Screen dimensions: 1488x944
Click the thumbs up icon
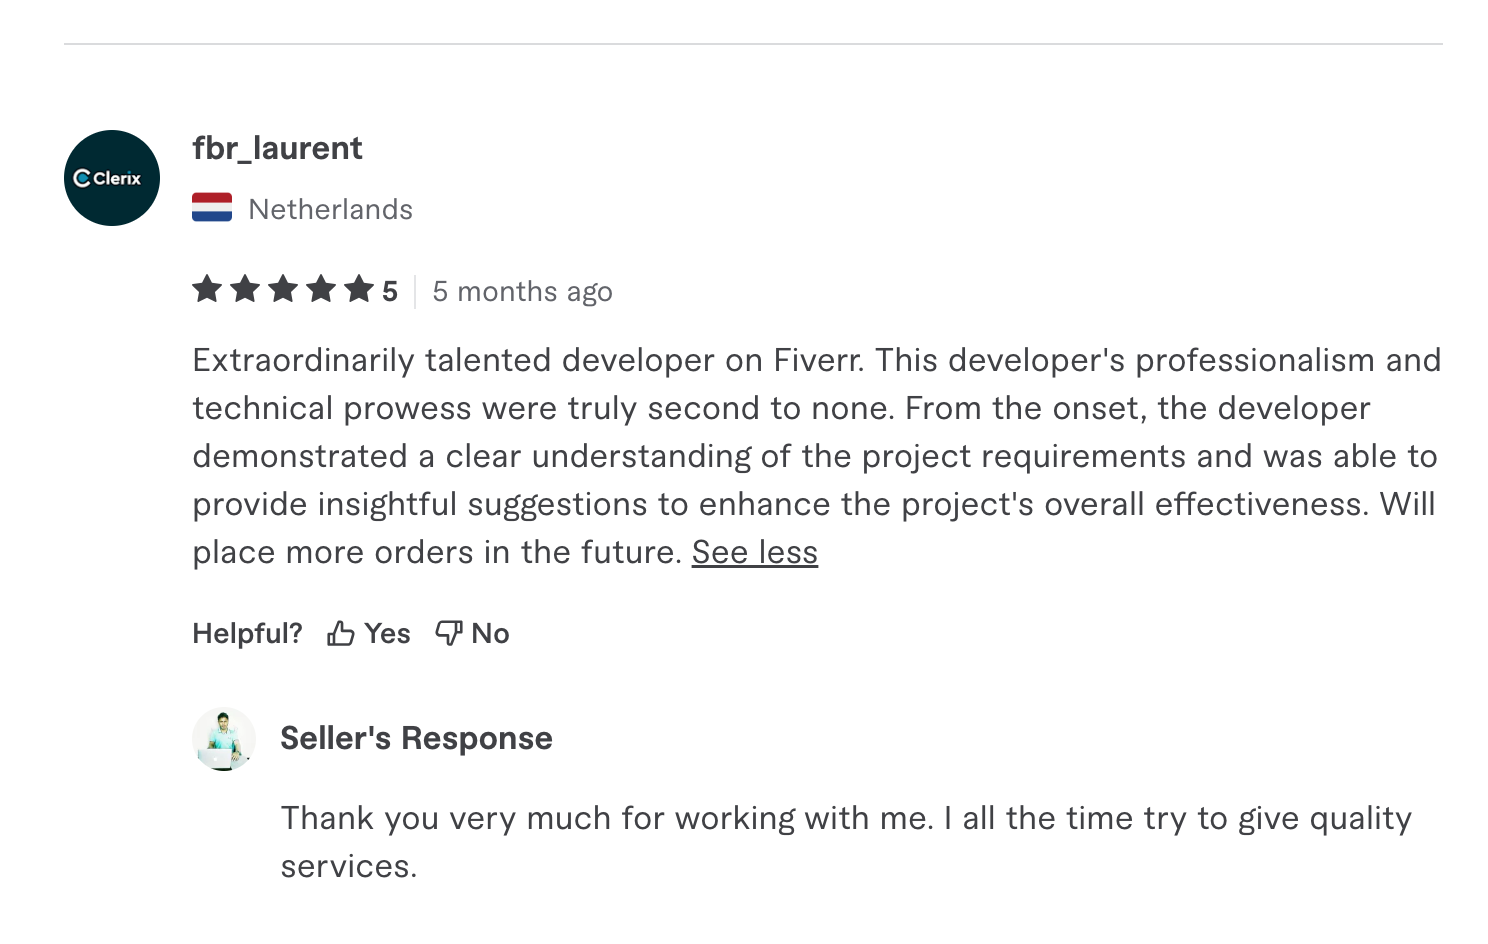coord(341,634)
